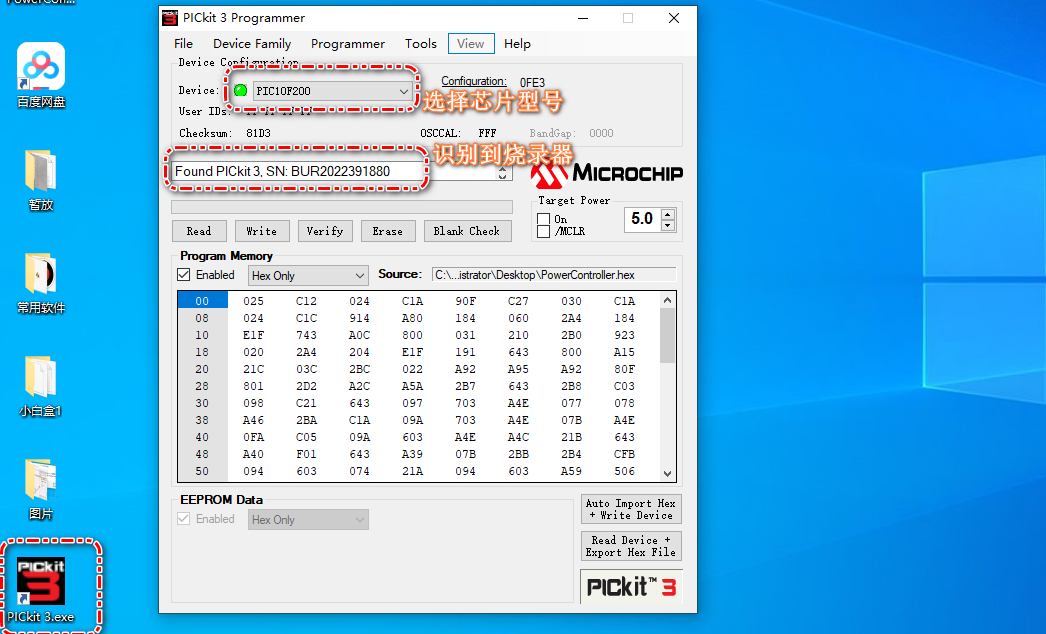The width and height of the screenshot is (1046, 634).
Task: Uncheck Program Memory Enabled checkbox
Action: click(183, 274)
